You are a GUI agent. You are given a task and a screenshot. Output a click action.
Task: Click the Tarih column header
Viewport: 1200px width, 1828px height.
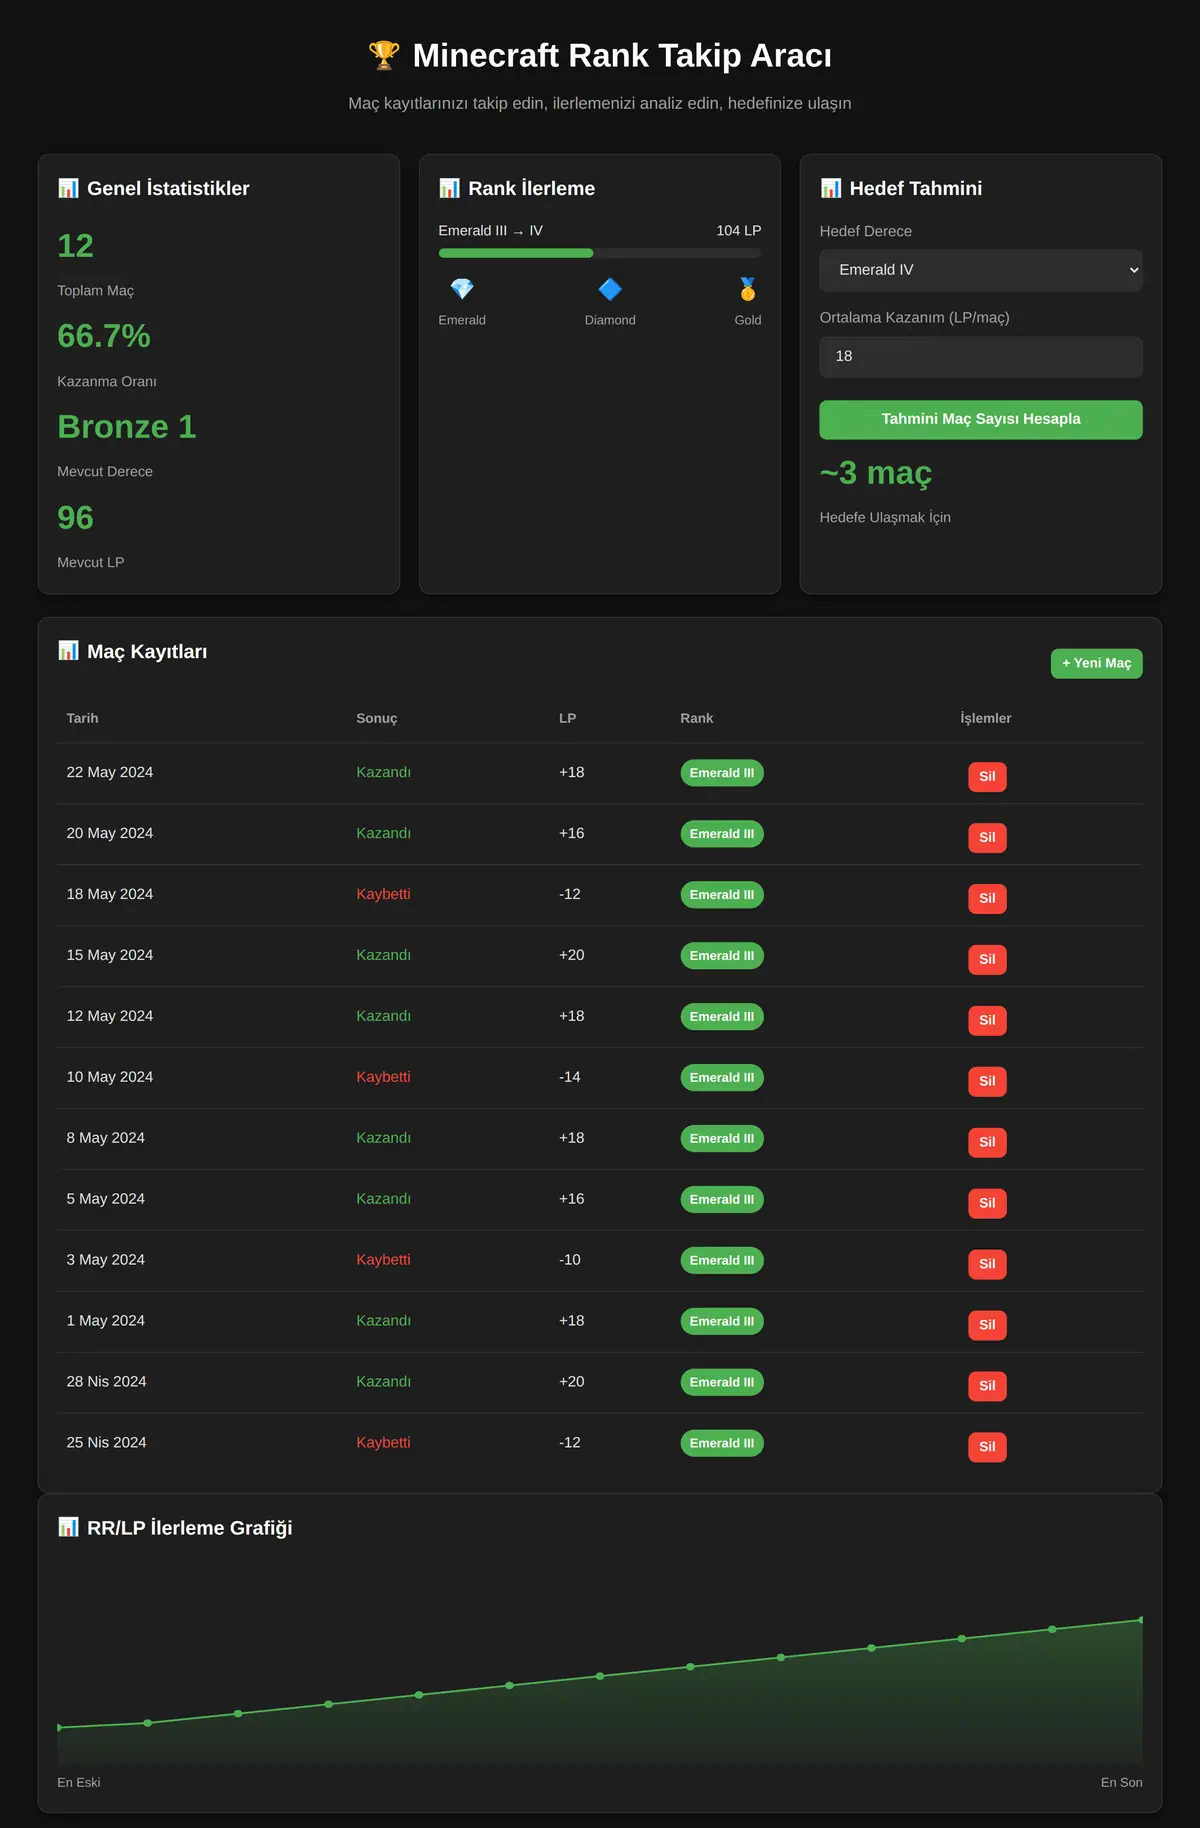click(82, 718)
